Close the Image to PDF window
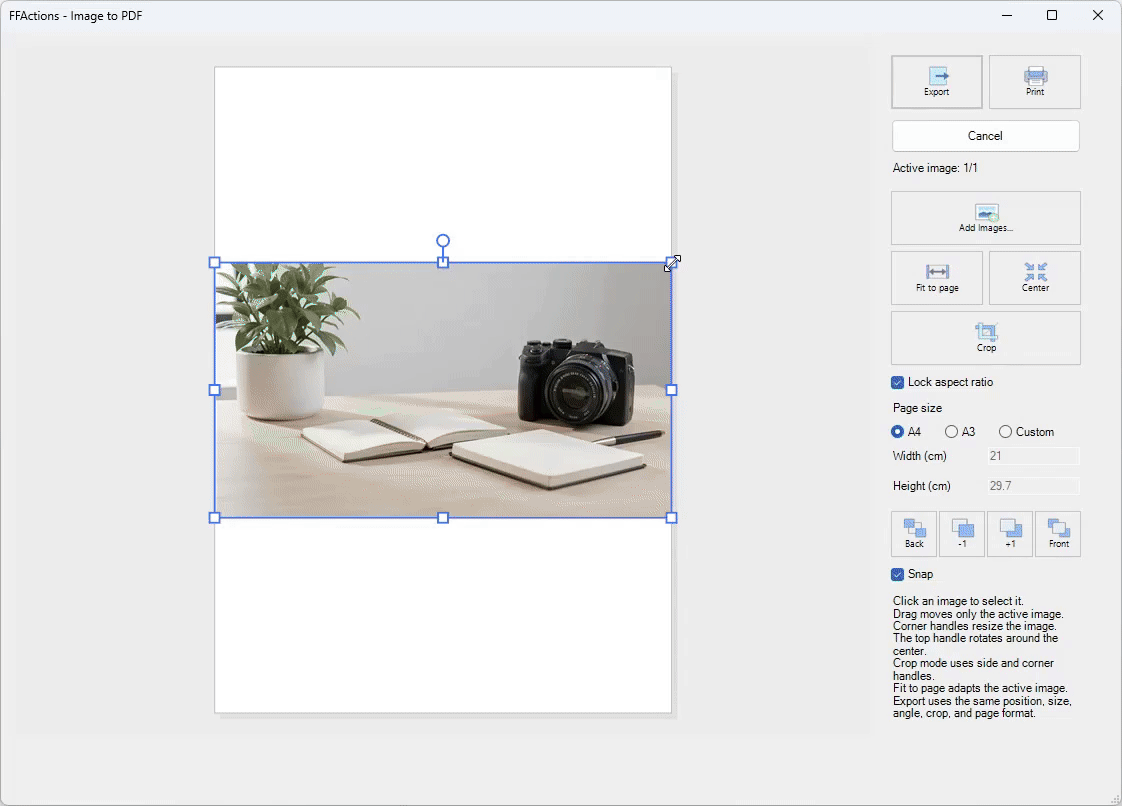The width and height of the screenshot is (1122, 806). [1098, 15]
